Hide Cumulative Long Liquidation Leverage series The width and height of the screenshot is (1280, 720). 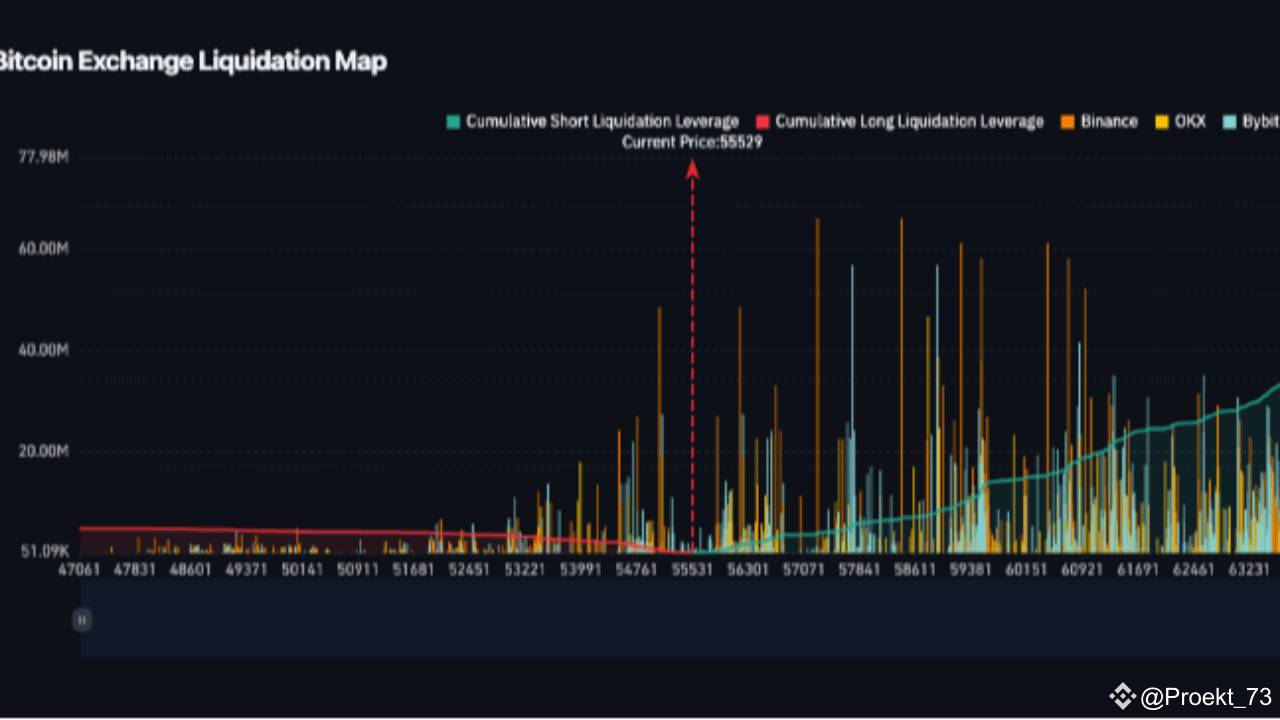[x=909, y=121]
